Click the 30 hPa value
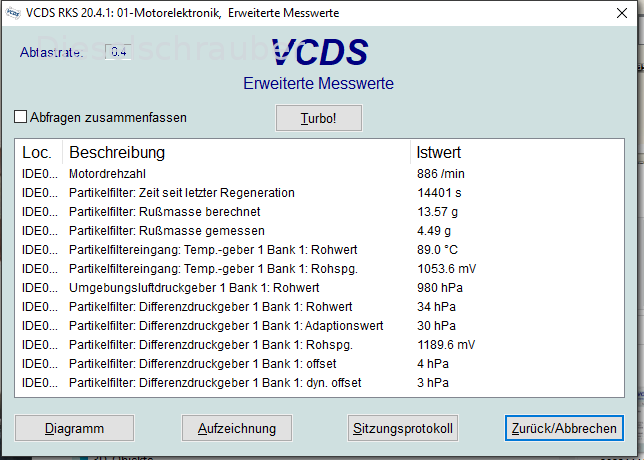The width and height of the screenshot is (644, 460). click(436, 326)
